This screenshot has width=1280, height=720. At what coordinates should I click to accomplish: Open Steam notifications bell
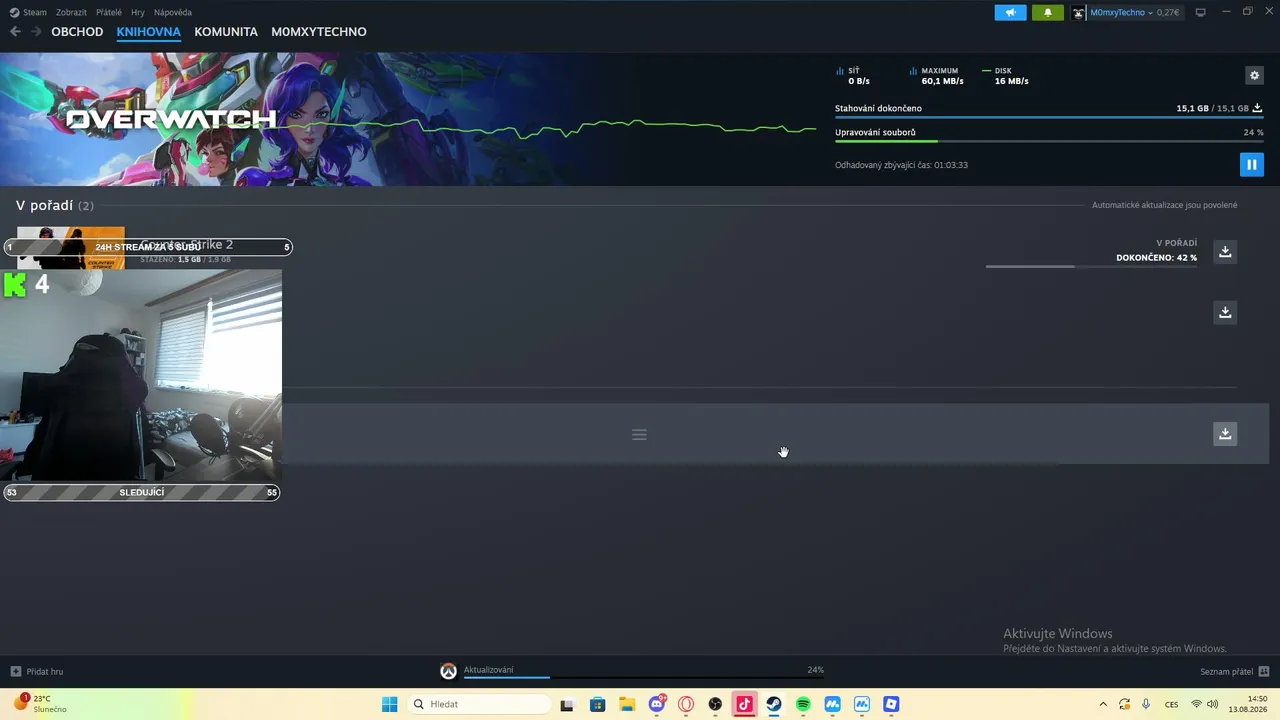point(1048,12)
